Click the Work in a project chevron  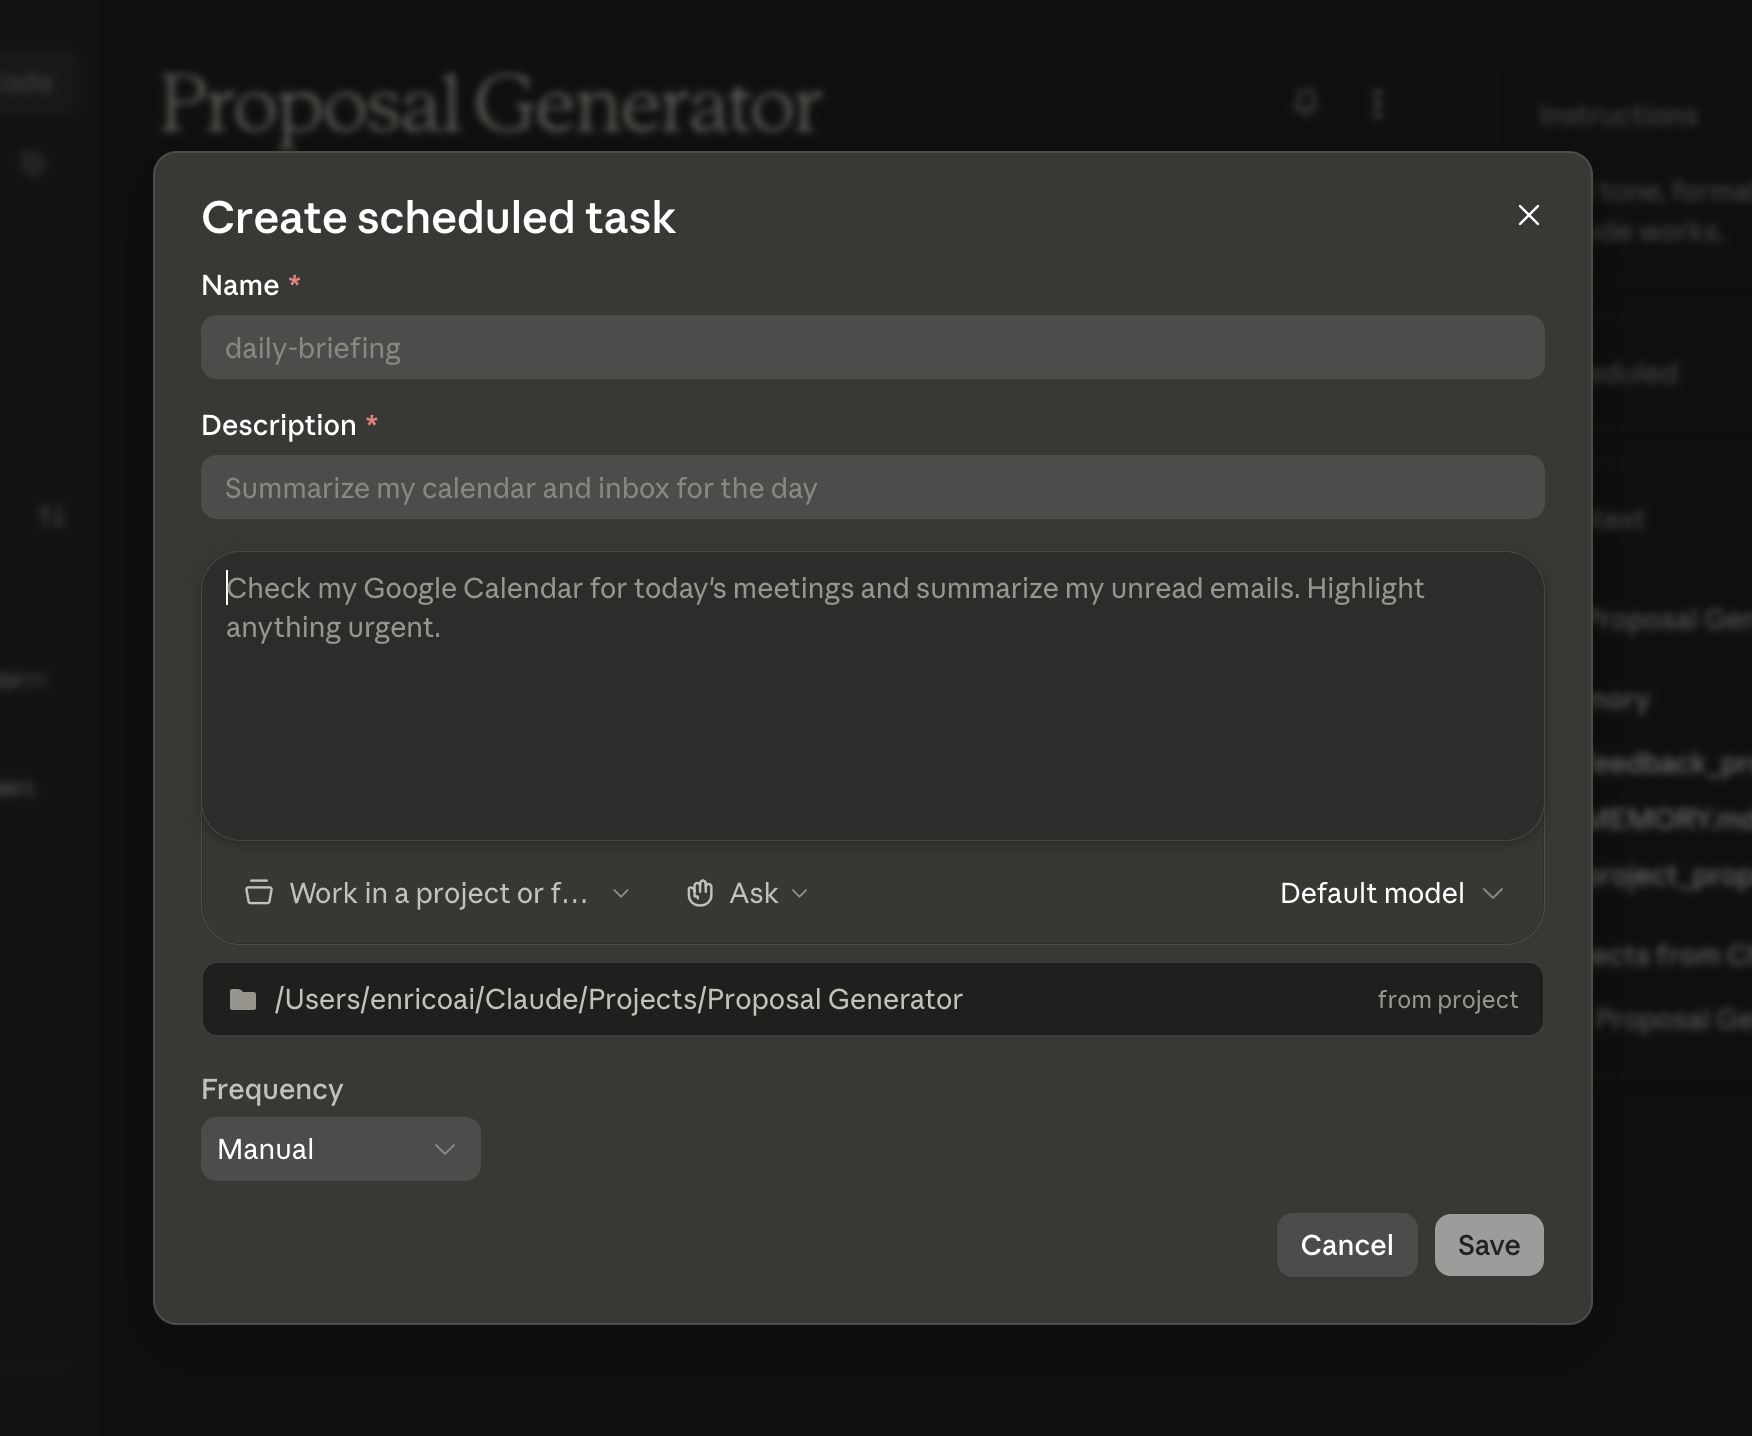coord(621,893)
